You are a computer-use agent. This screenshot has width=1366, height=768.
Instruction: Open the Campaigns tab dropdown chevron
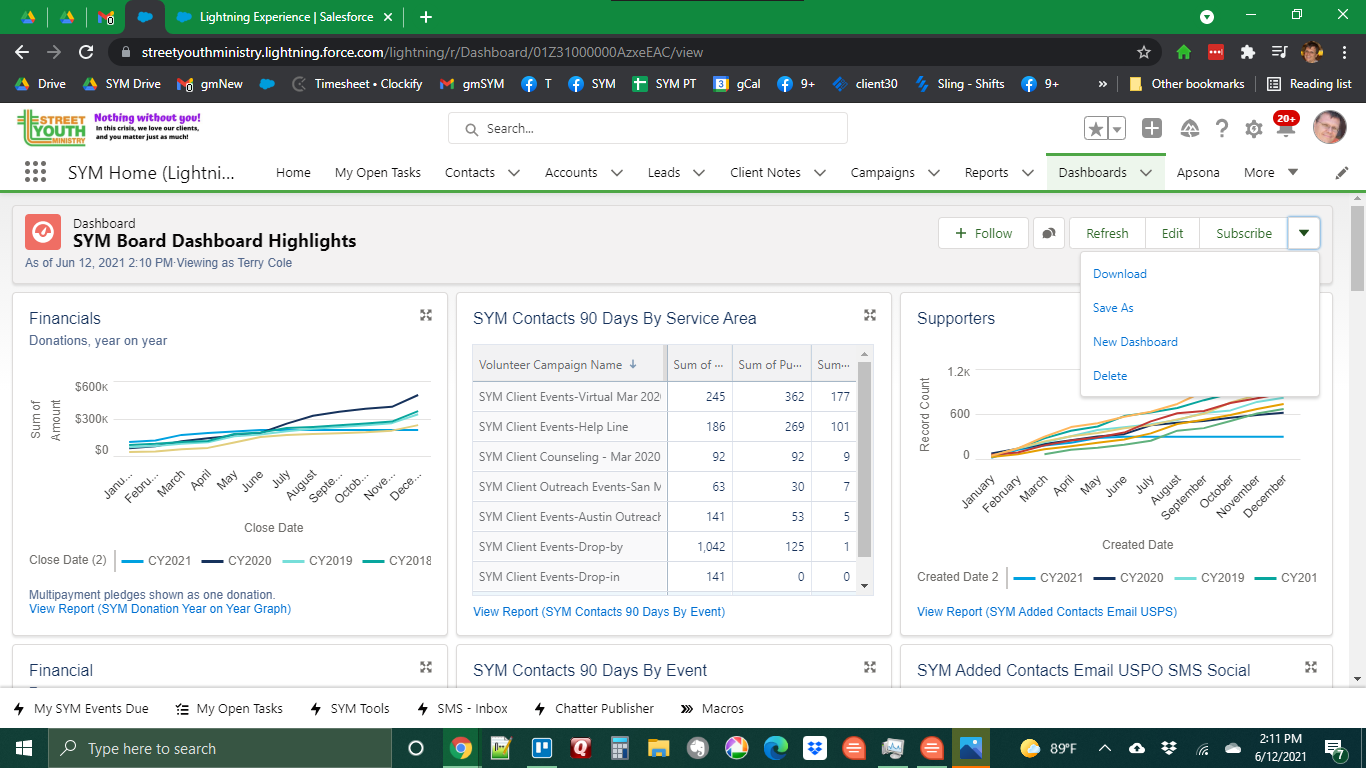click(x=934, y=172)
